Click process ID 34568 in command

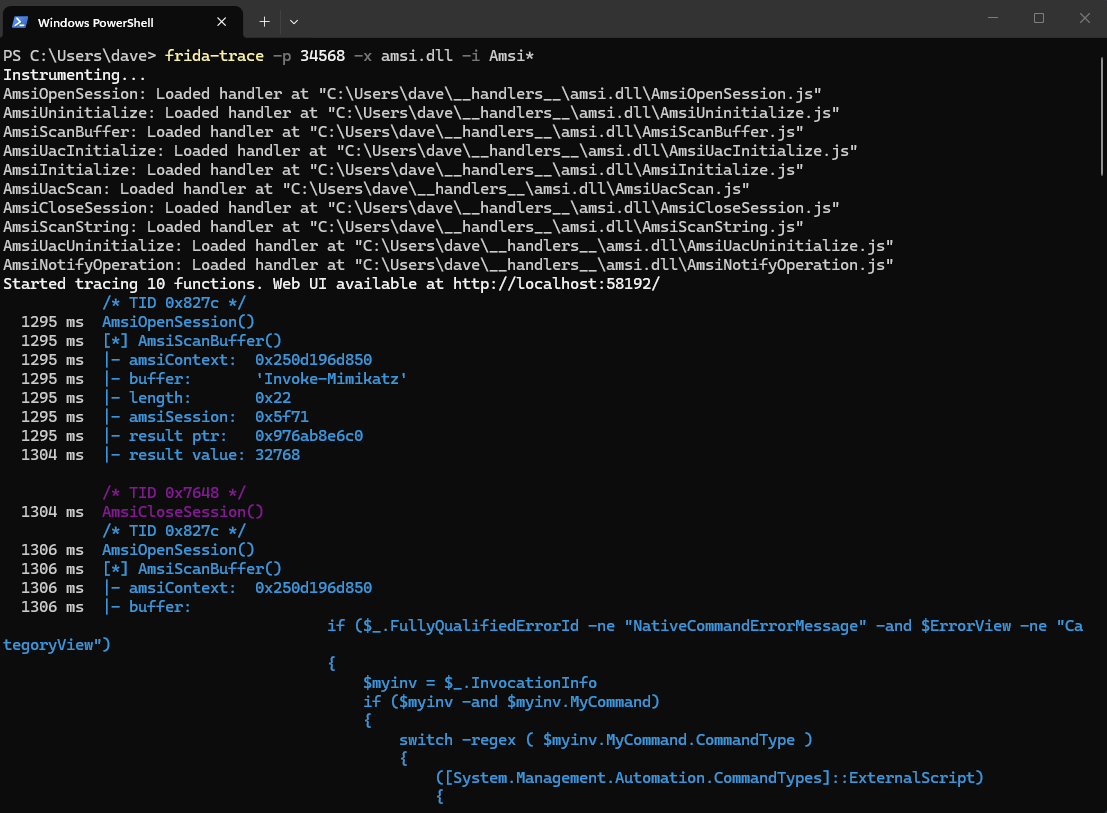pos(323,56)
